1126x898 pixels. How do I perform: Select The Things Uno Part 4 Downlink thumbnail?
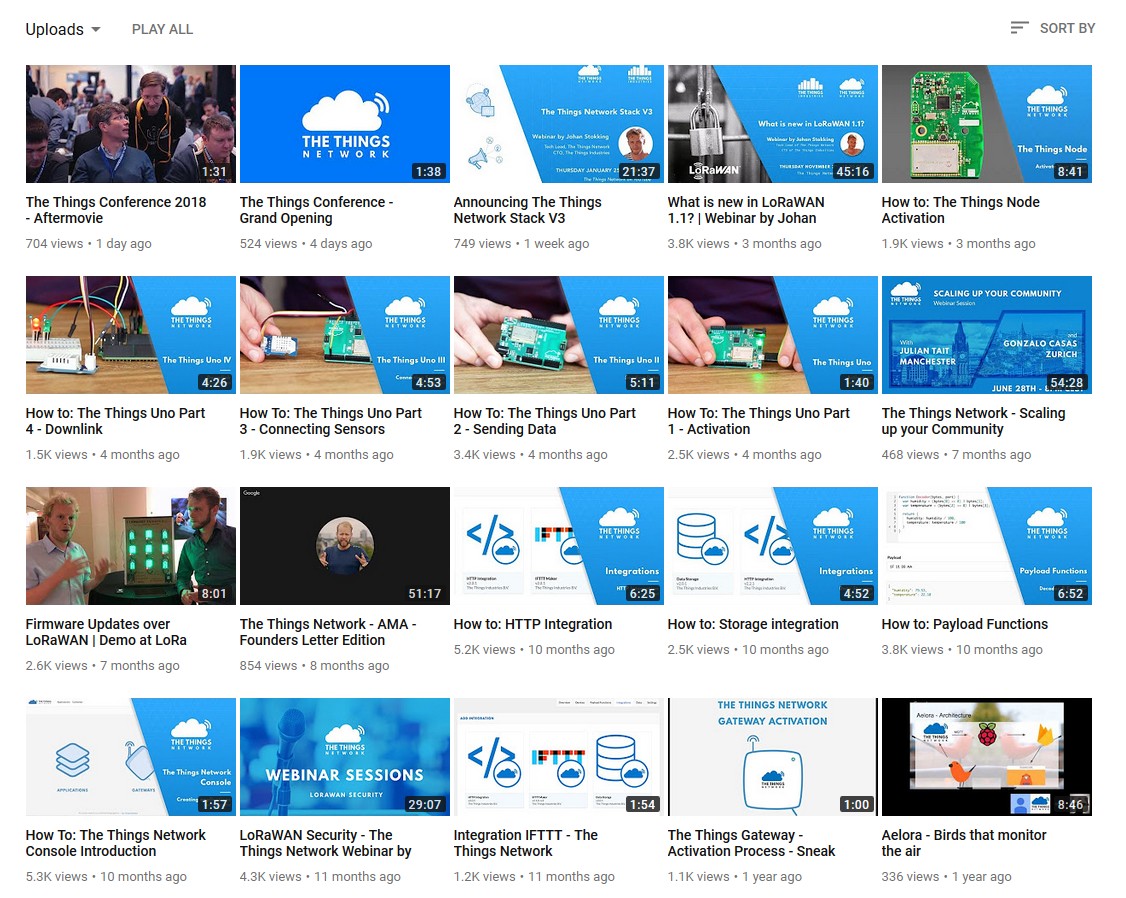coord(131,335)
